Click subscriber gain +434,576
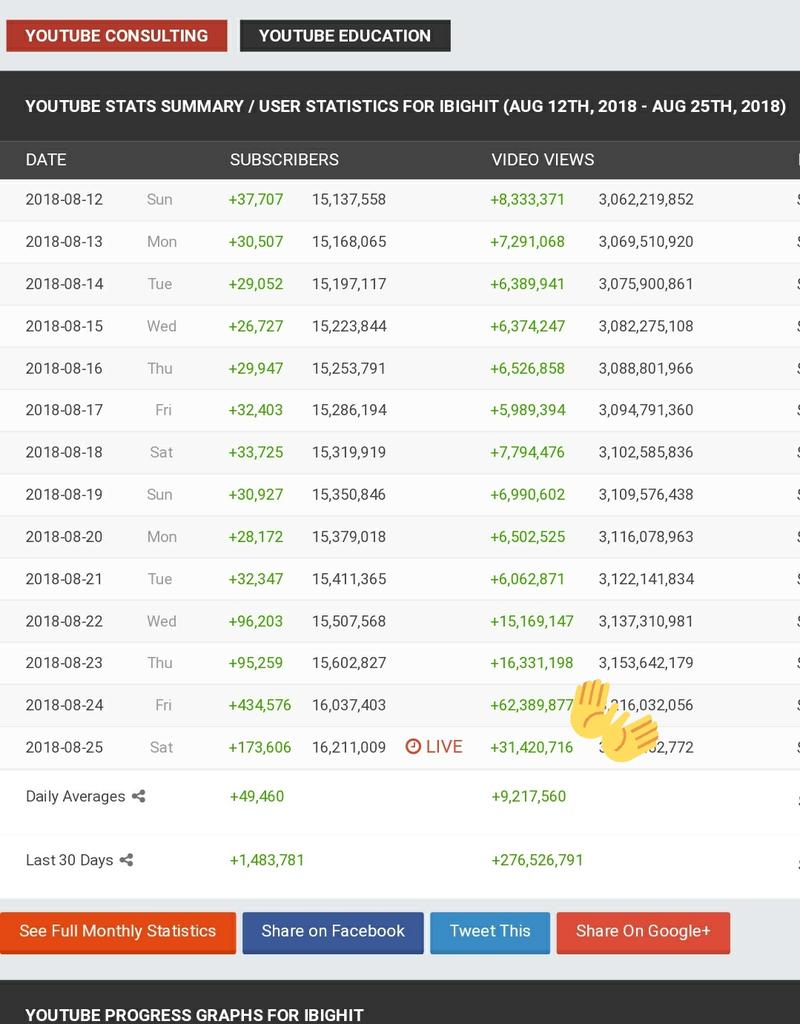The image size is (800, 1024). tap(259, 705)
